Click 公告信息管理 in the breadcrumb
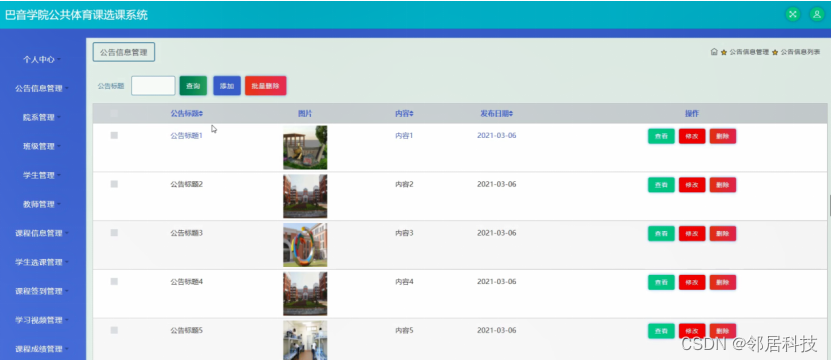This screenshot has height=362, width=833. 749,52
